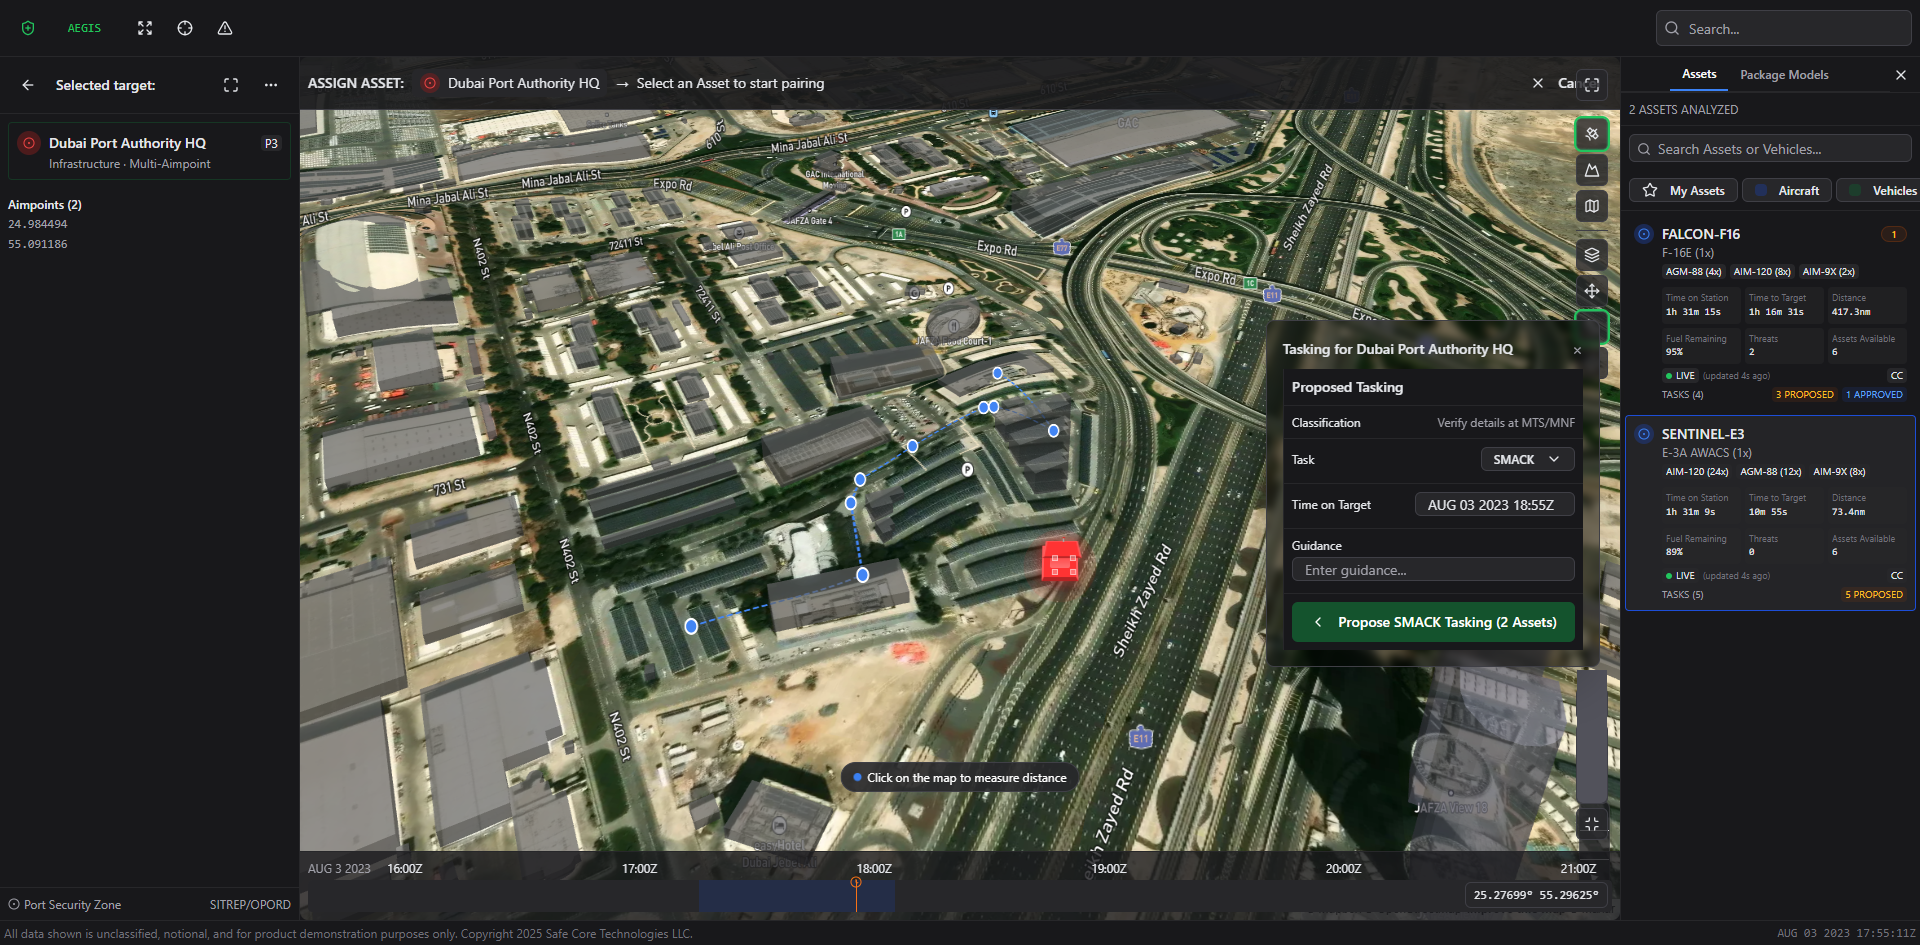Open SITREP/OPORD link in status bar
1920x945 pixels.
(250, 904)
